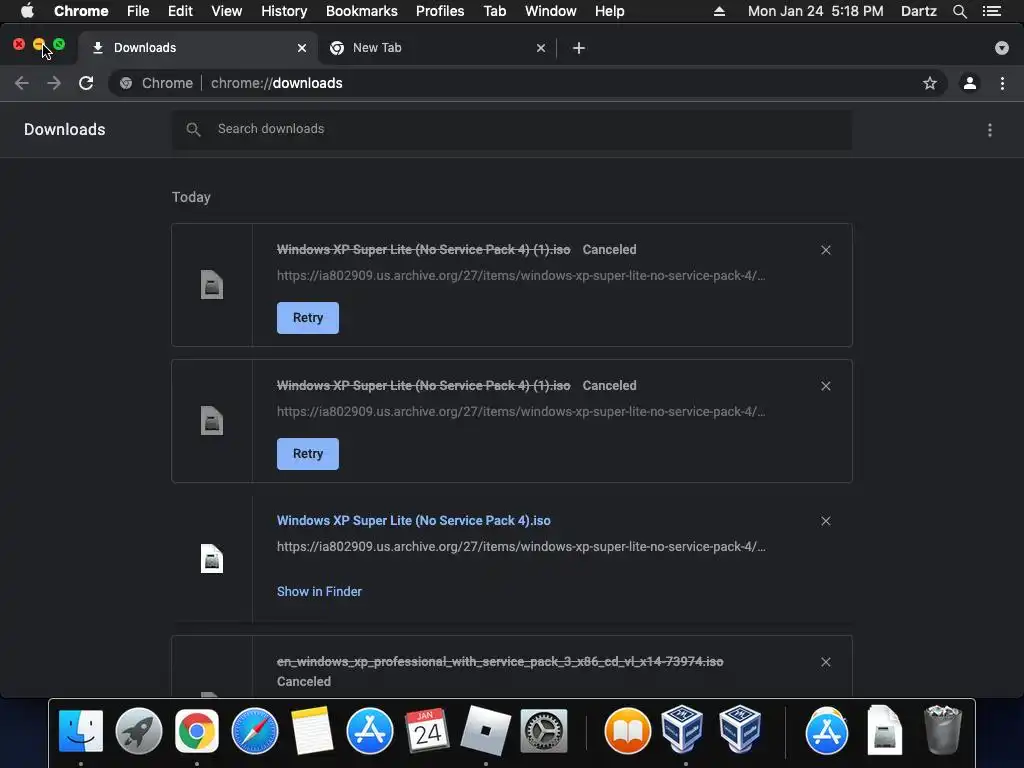The height and width of the screenshot is (768, 1024).
Task: Retry the first canceled Windows XP download
Action: tap(308, 318)
